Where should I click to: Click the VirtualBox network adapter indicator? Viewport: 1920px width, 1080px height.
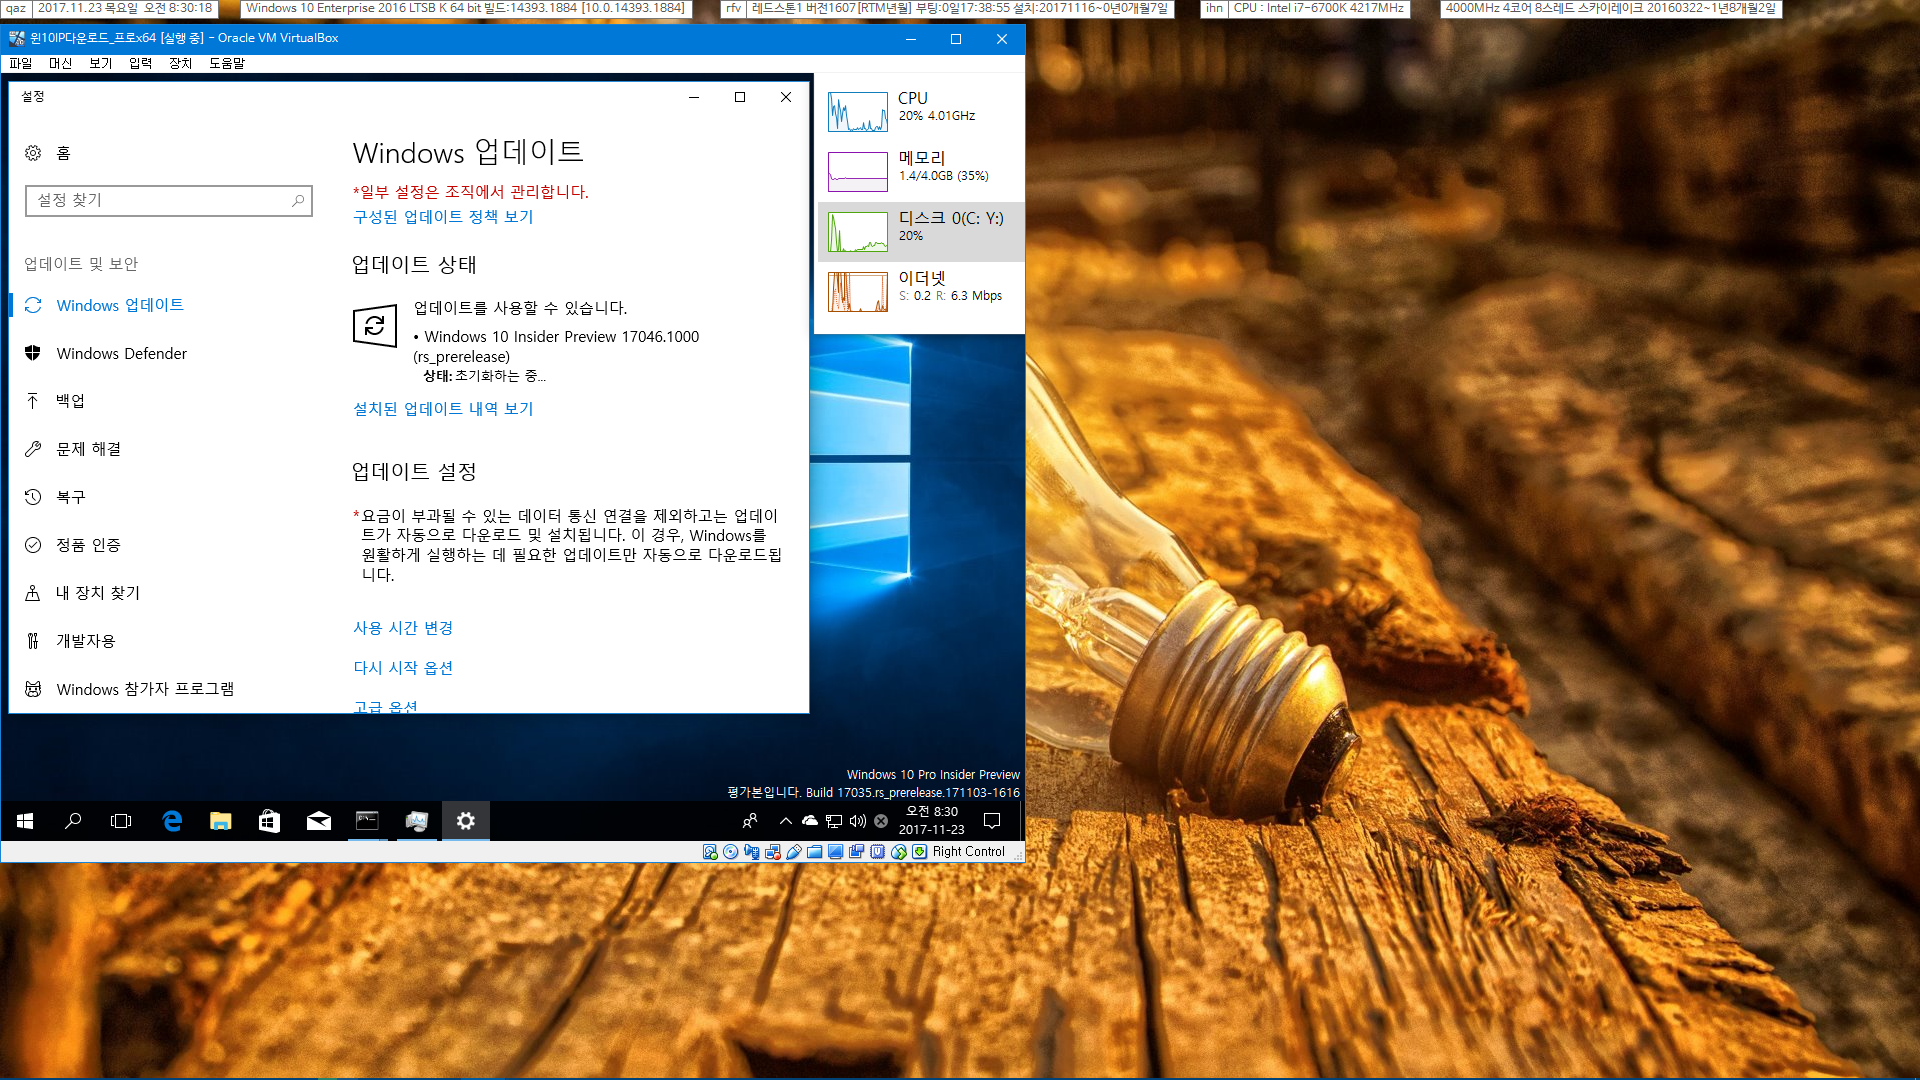tap(773, 852)
